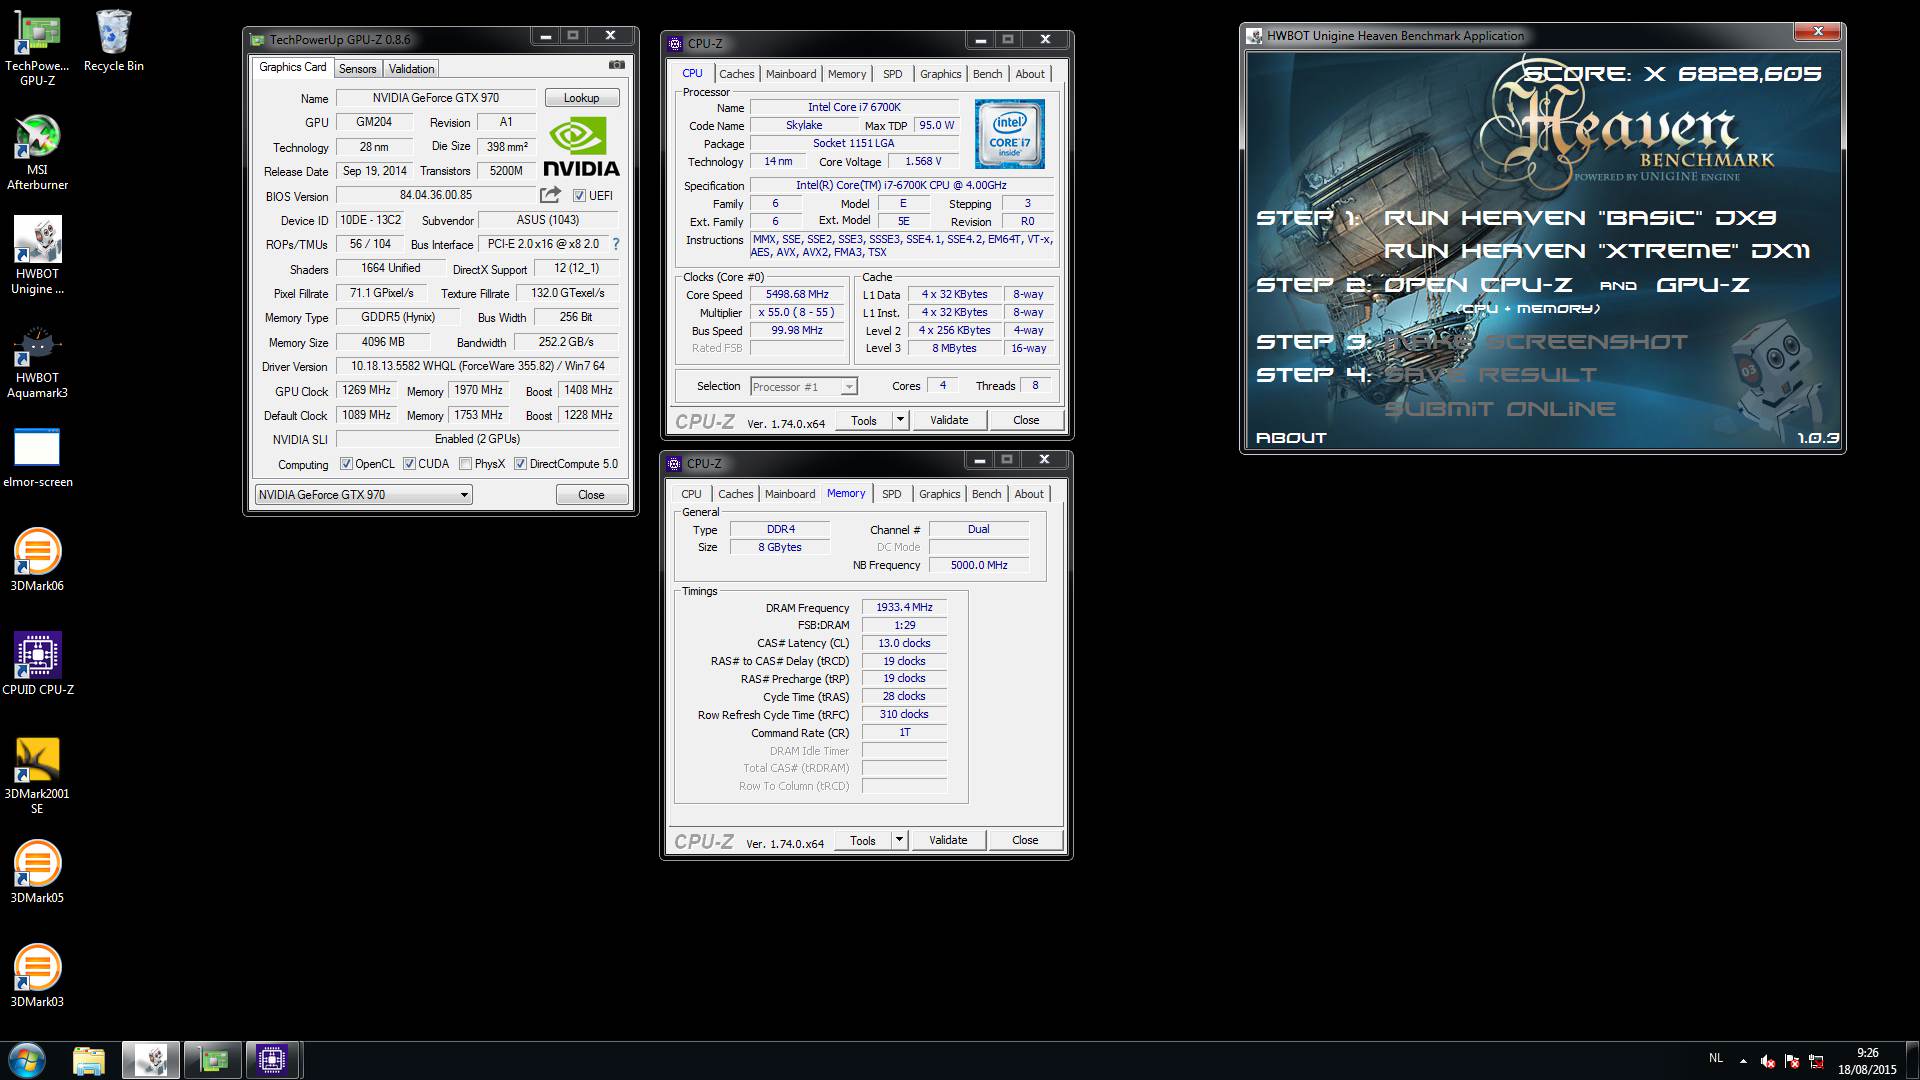Switch to the Validation tab in GPU-Z
Image resolution: width=1920 pixels, height=1080 pixels.
[411, 69]
